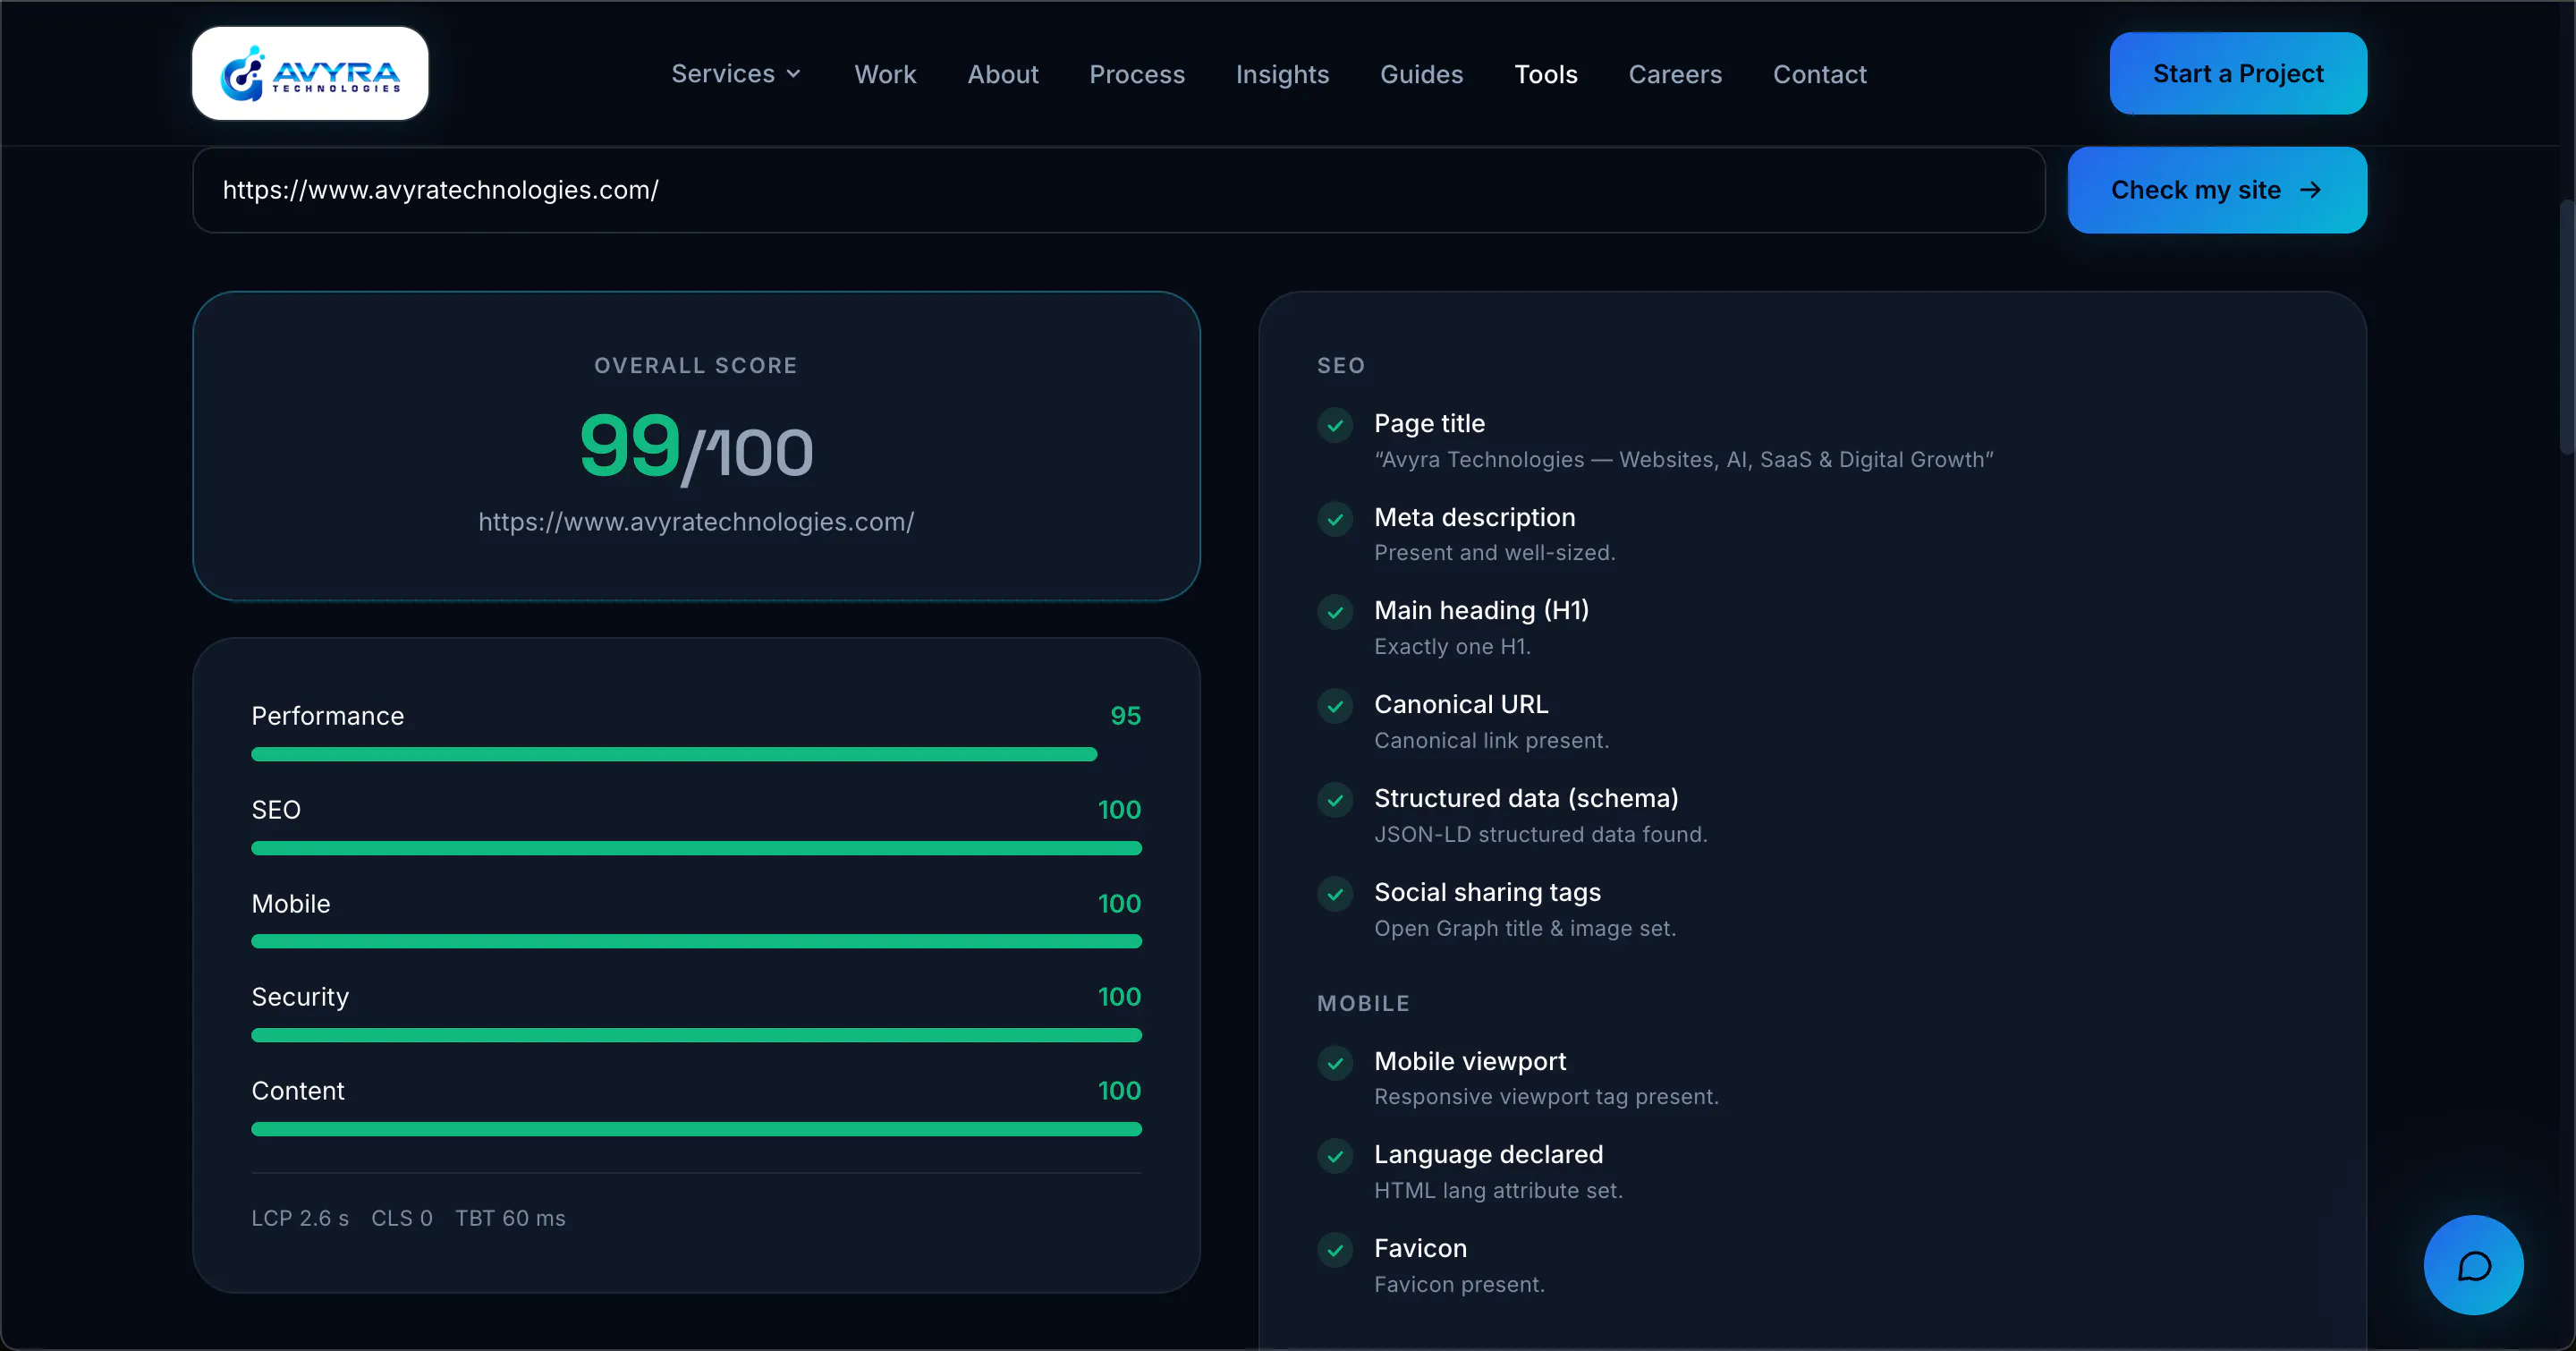Screen dimensions: 2576x1351
Task: Click the checkmark for Language declared
Action: 1335,1156
